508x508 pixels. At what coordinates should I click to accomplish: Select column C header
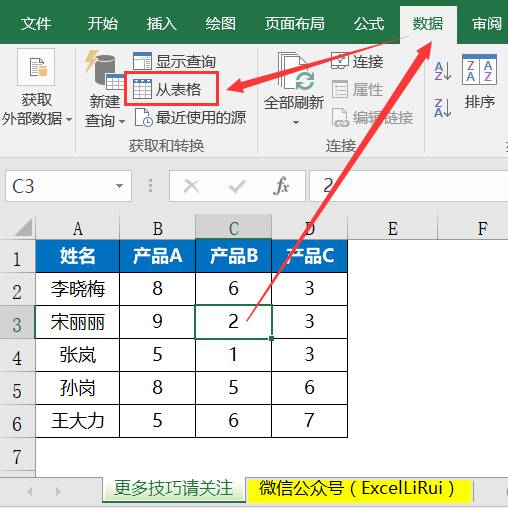(x=233, y=228)
